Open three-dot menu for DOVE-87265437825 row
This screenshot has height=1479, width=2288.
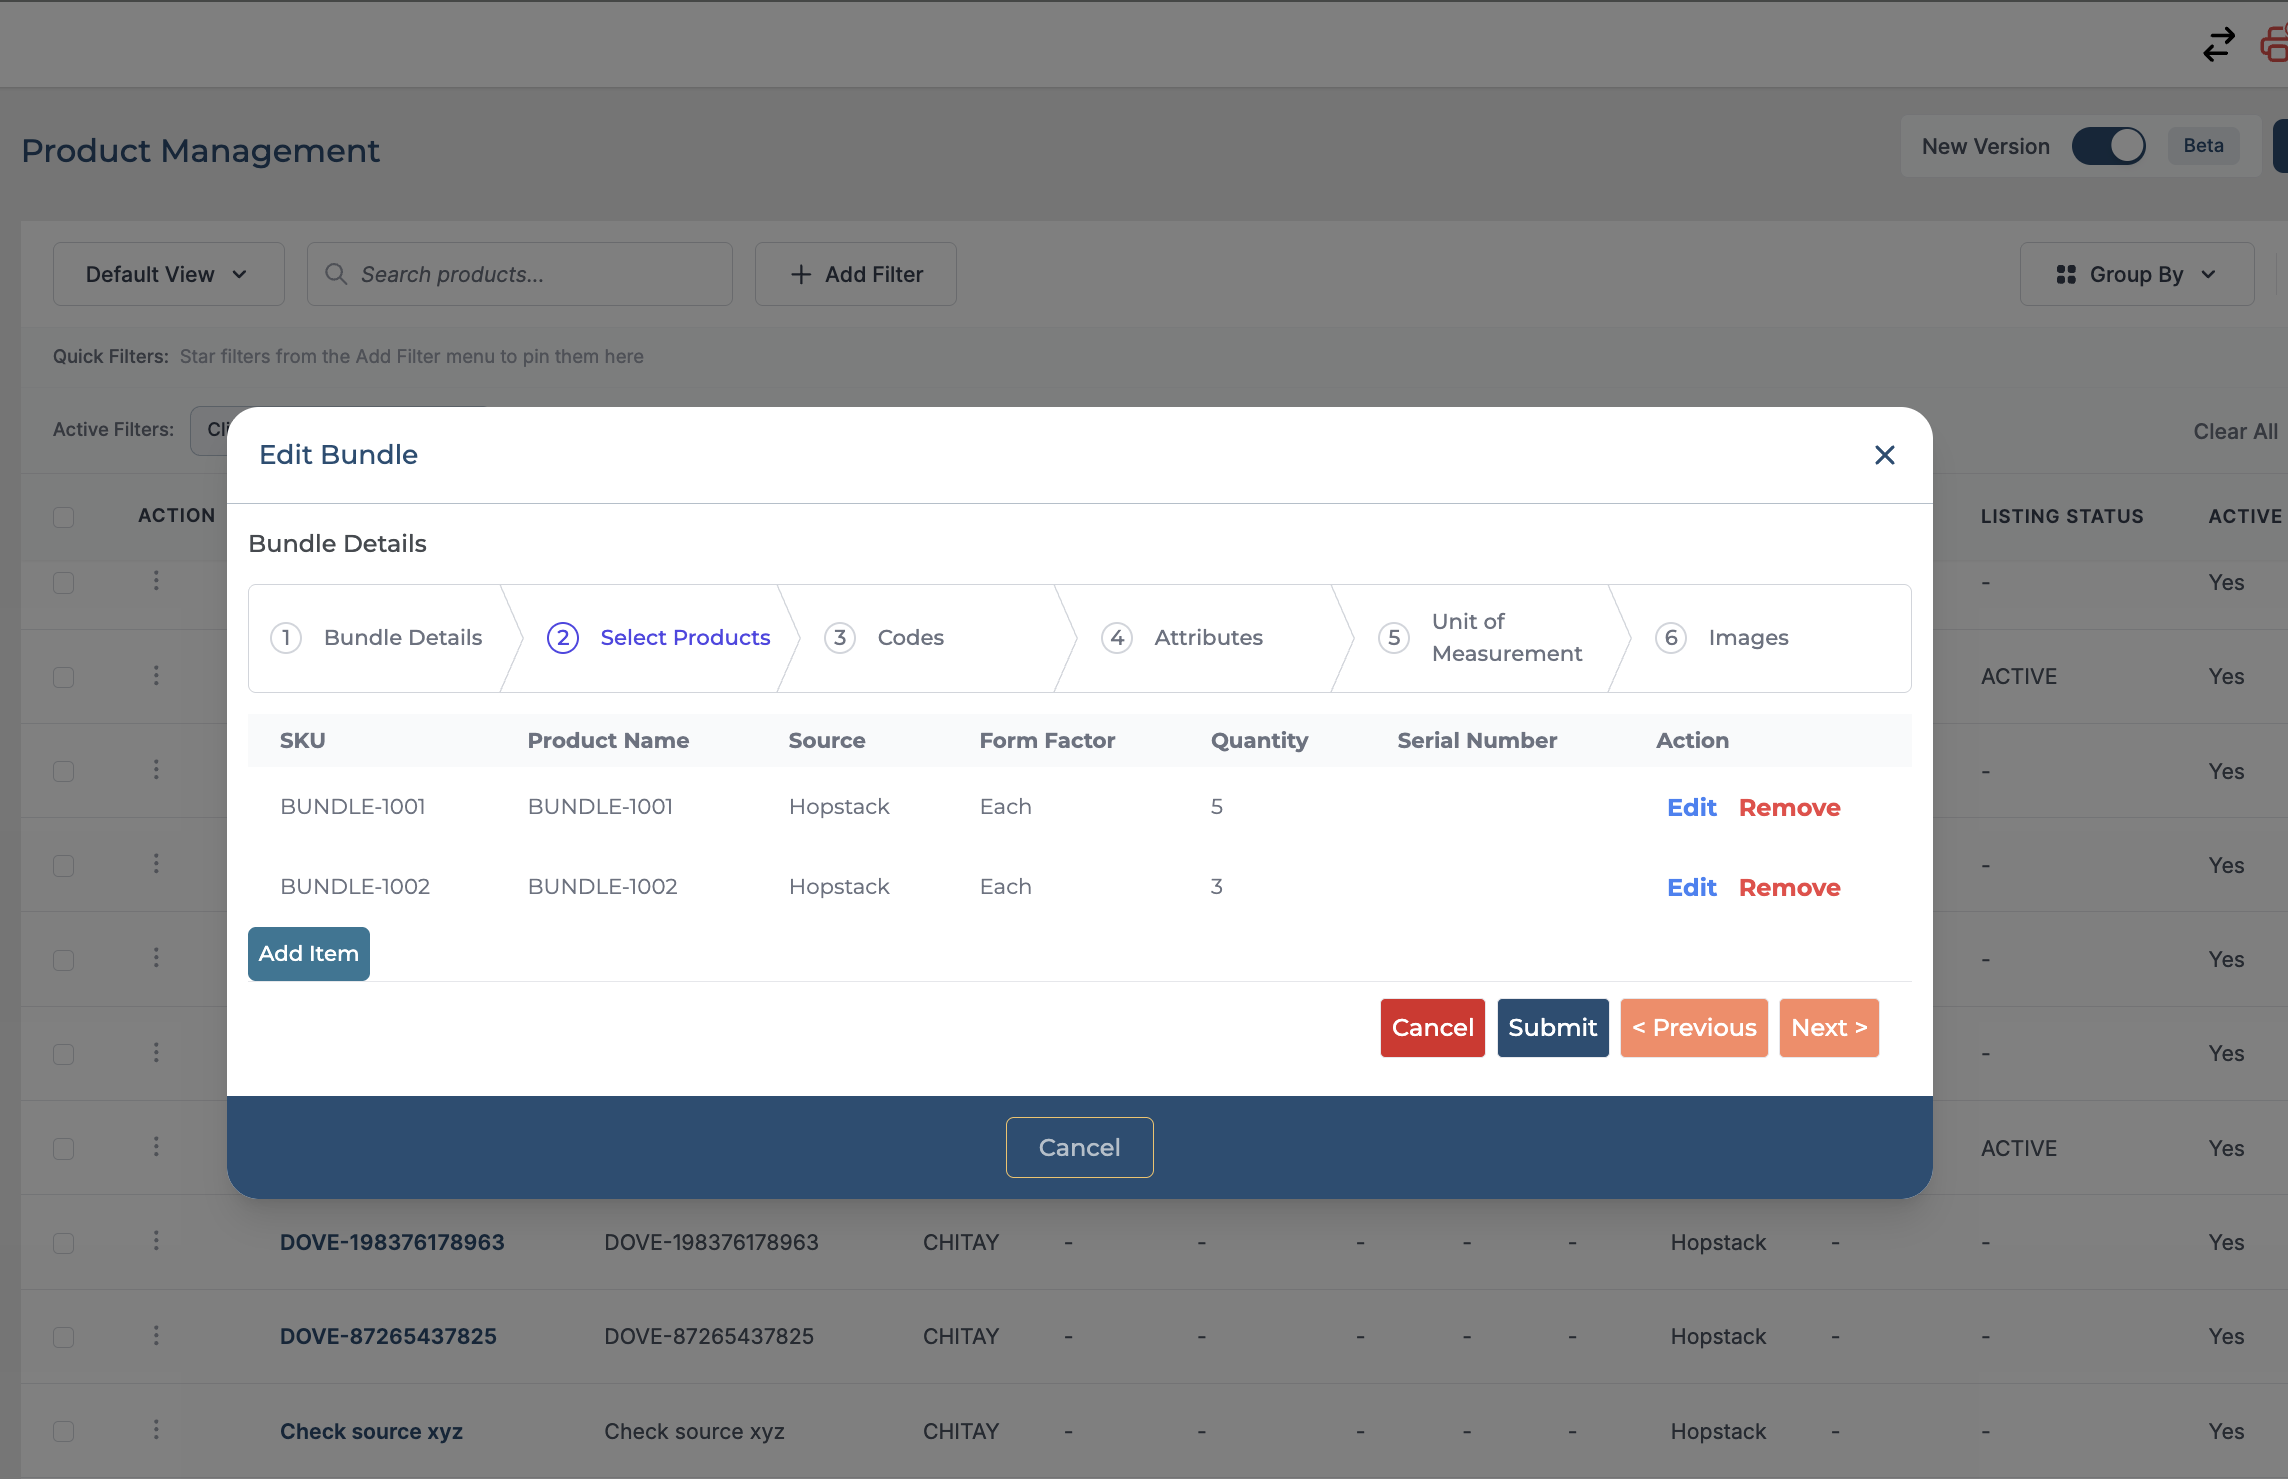pyautogui.click(x=156, y=1336)
